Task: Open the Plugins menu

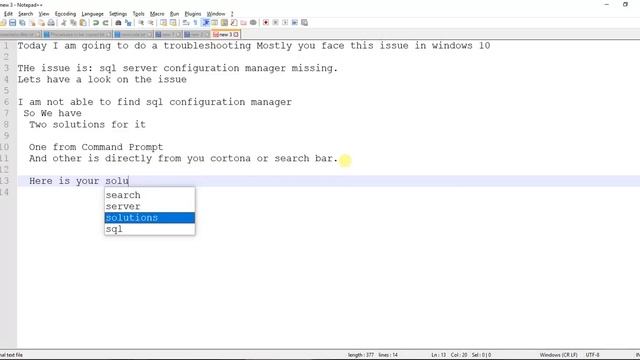Action: [x=193, y=14]
